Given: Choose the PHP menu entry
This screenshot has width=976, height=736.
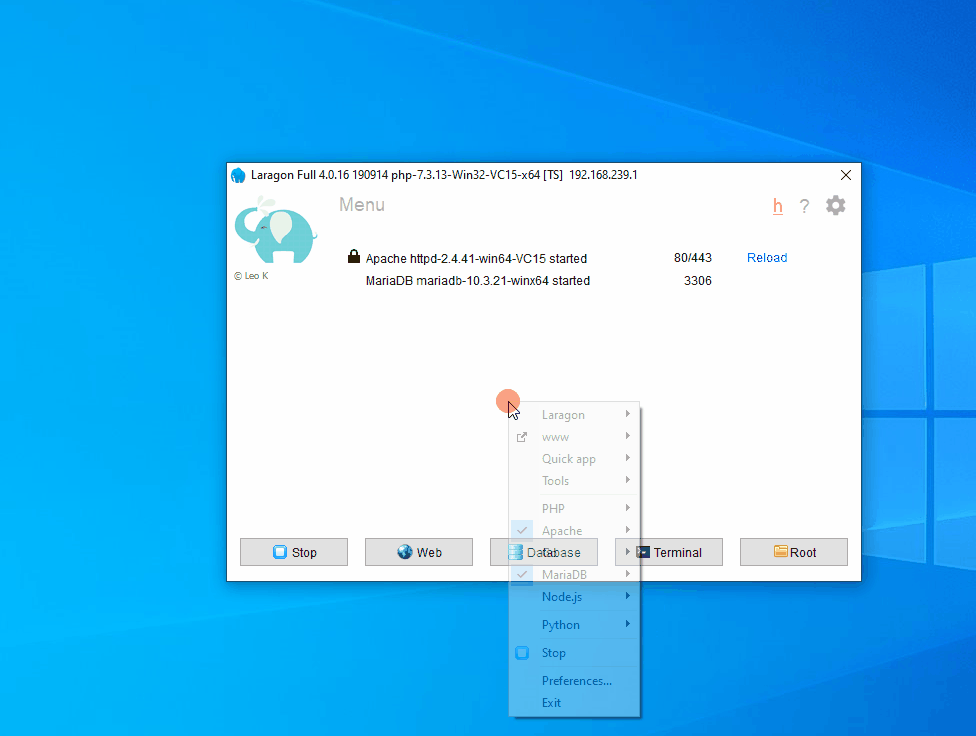Looking at the screenshot, I should (575, 508).
